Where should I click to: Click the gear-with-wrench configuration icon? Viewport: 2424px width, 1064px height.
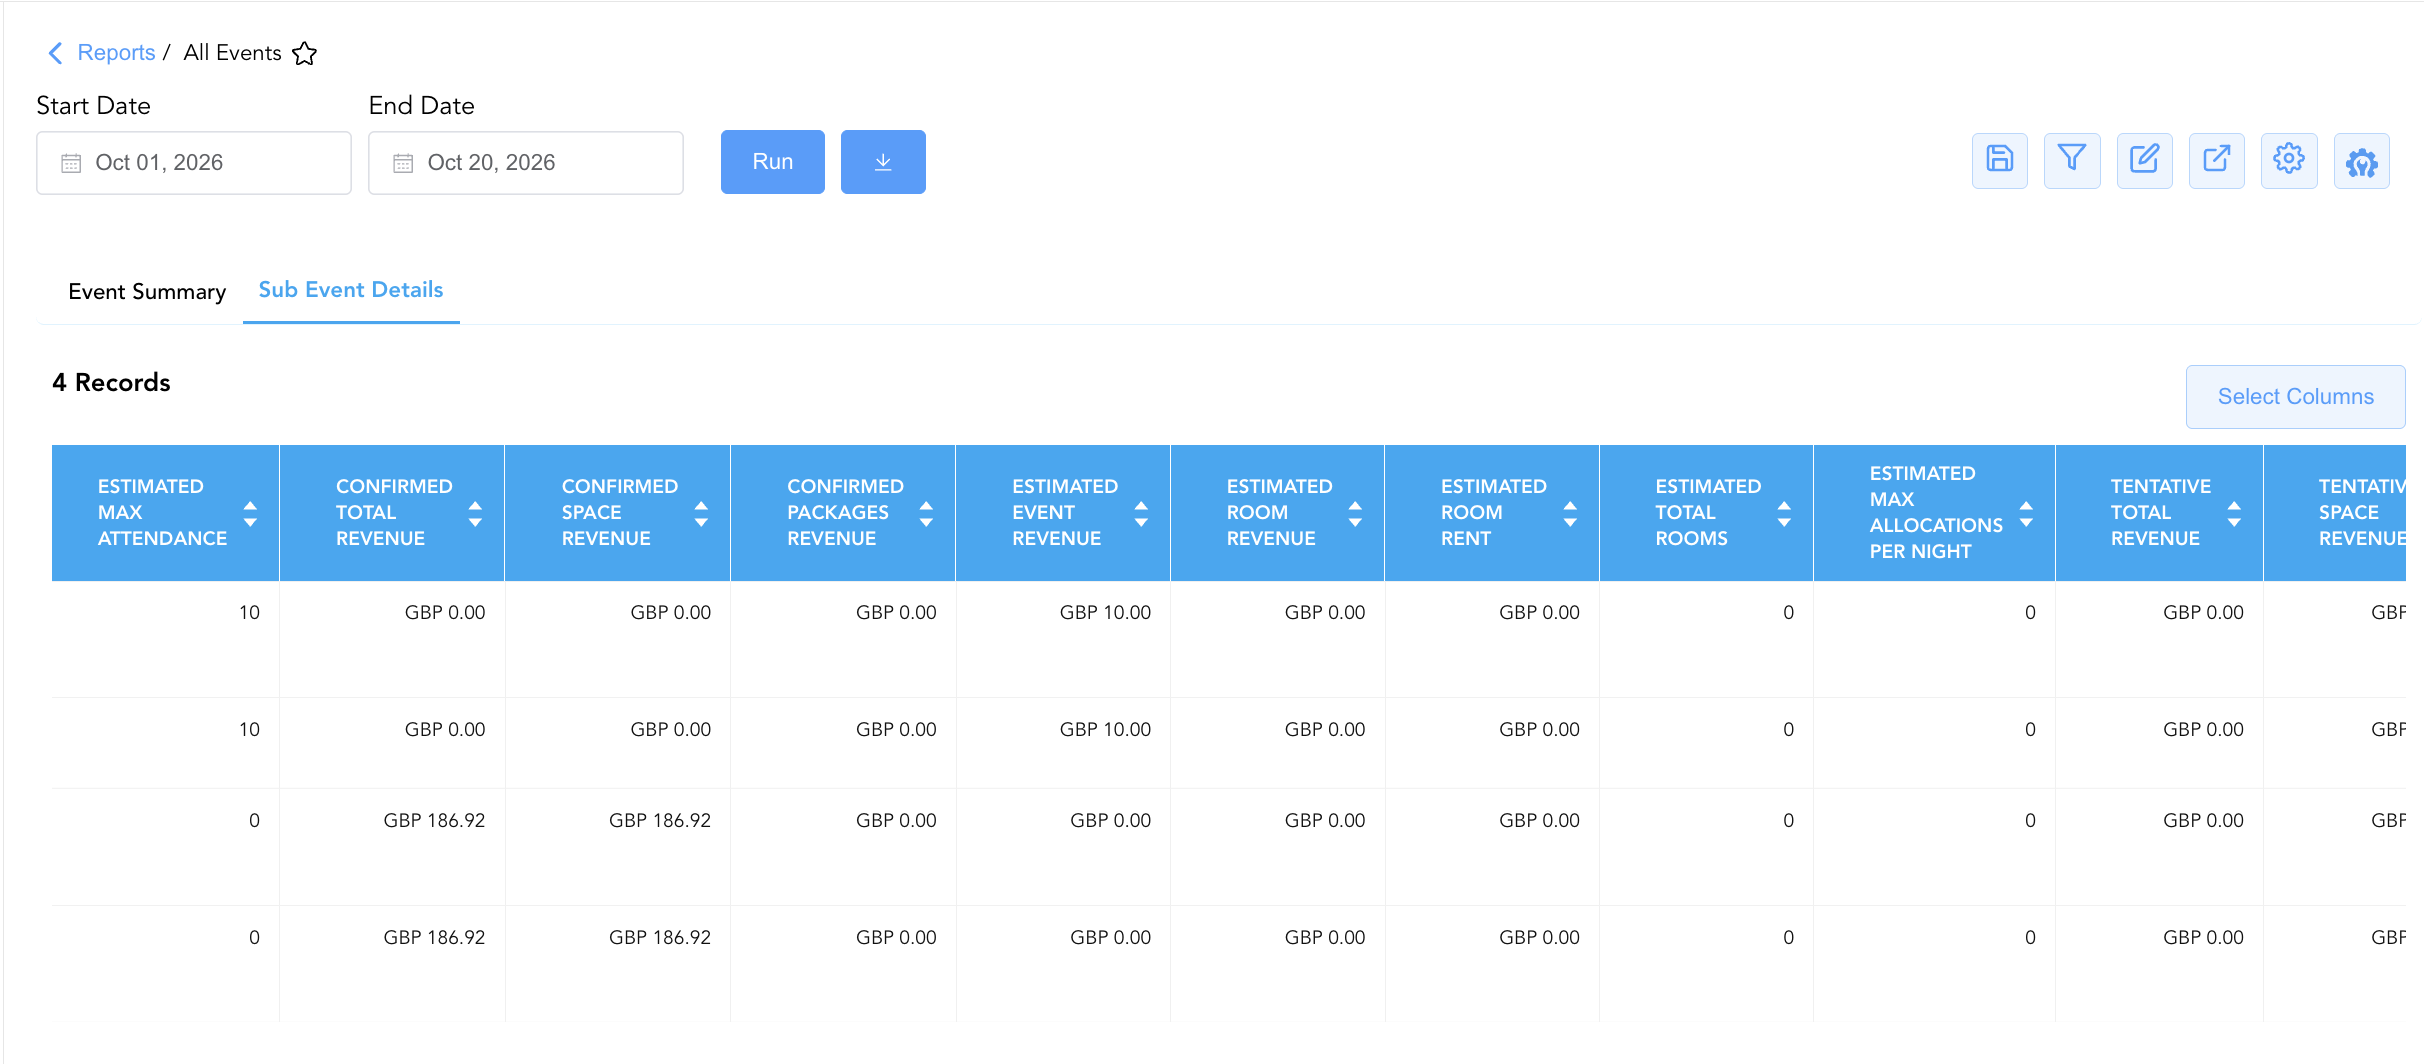click(x=2362, y=160)
